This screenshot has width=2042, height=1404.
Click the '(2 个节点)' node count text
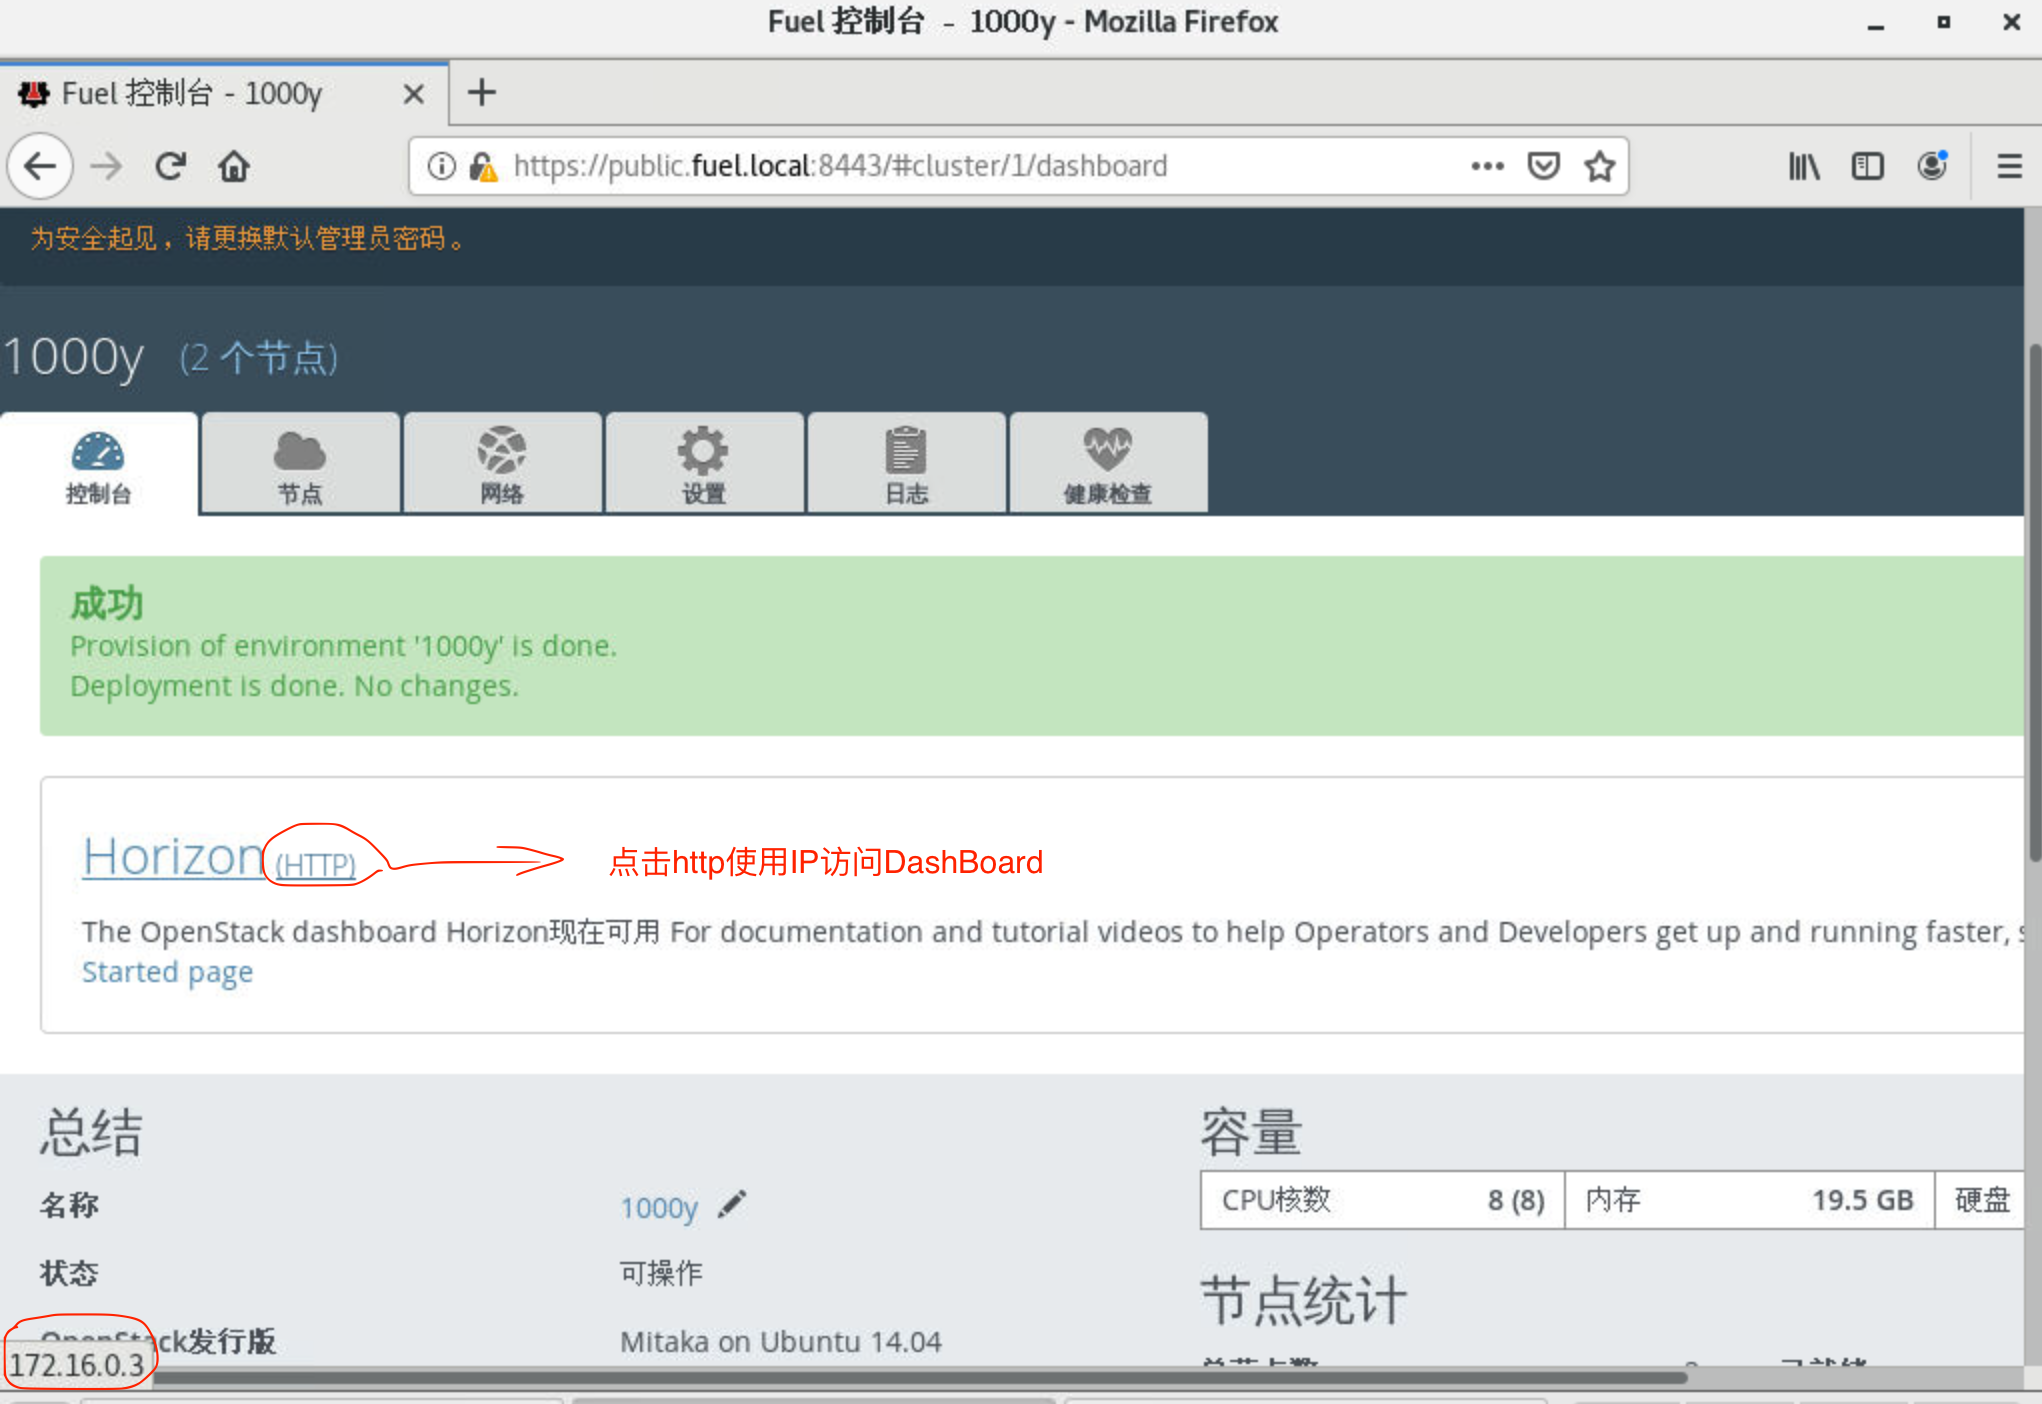pos(259,358)
